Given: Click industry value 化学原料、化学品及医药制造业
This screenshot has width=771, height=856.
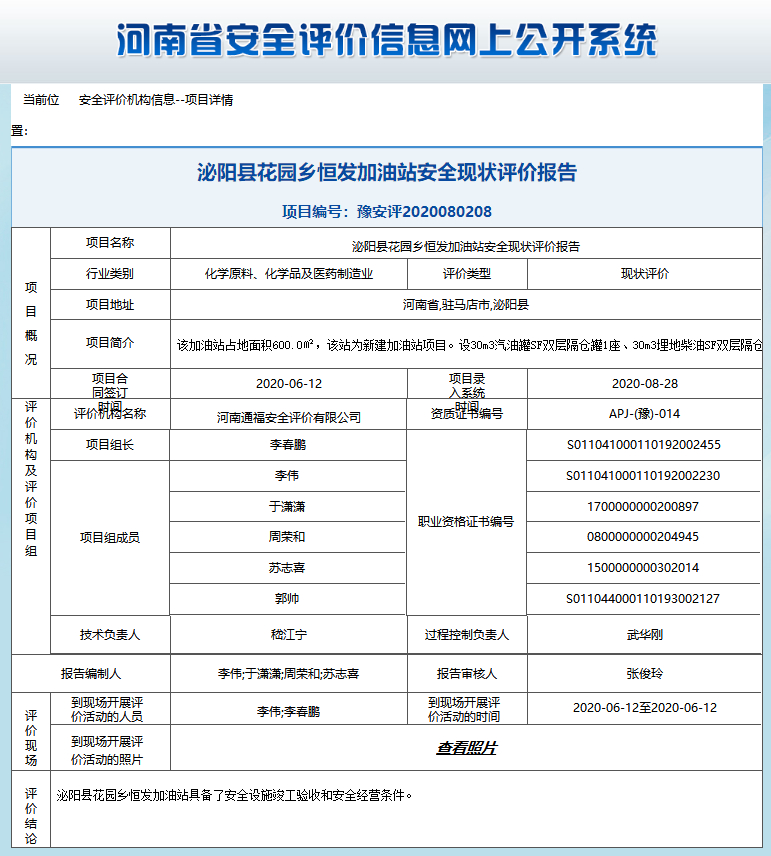Looking at the screenshot, I should [x=289, y=274].
